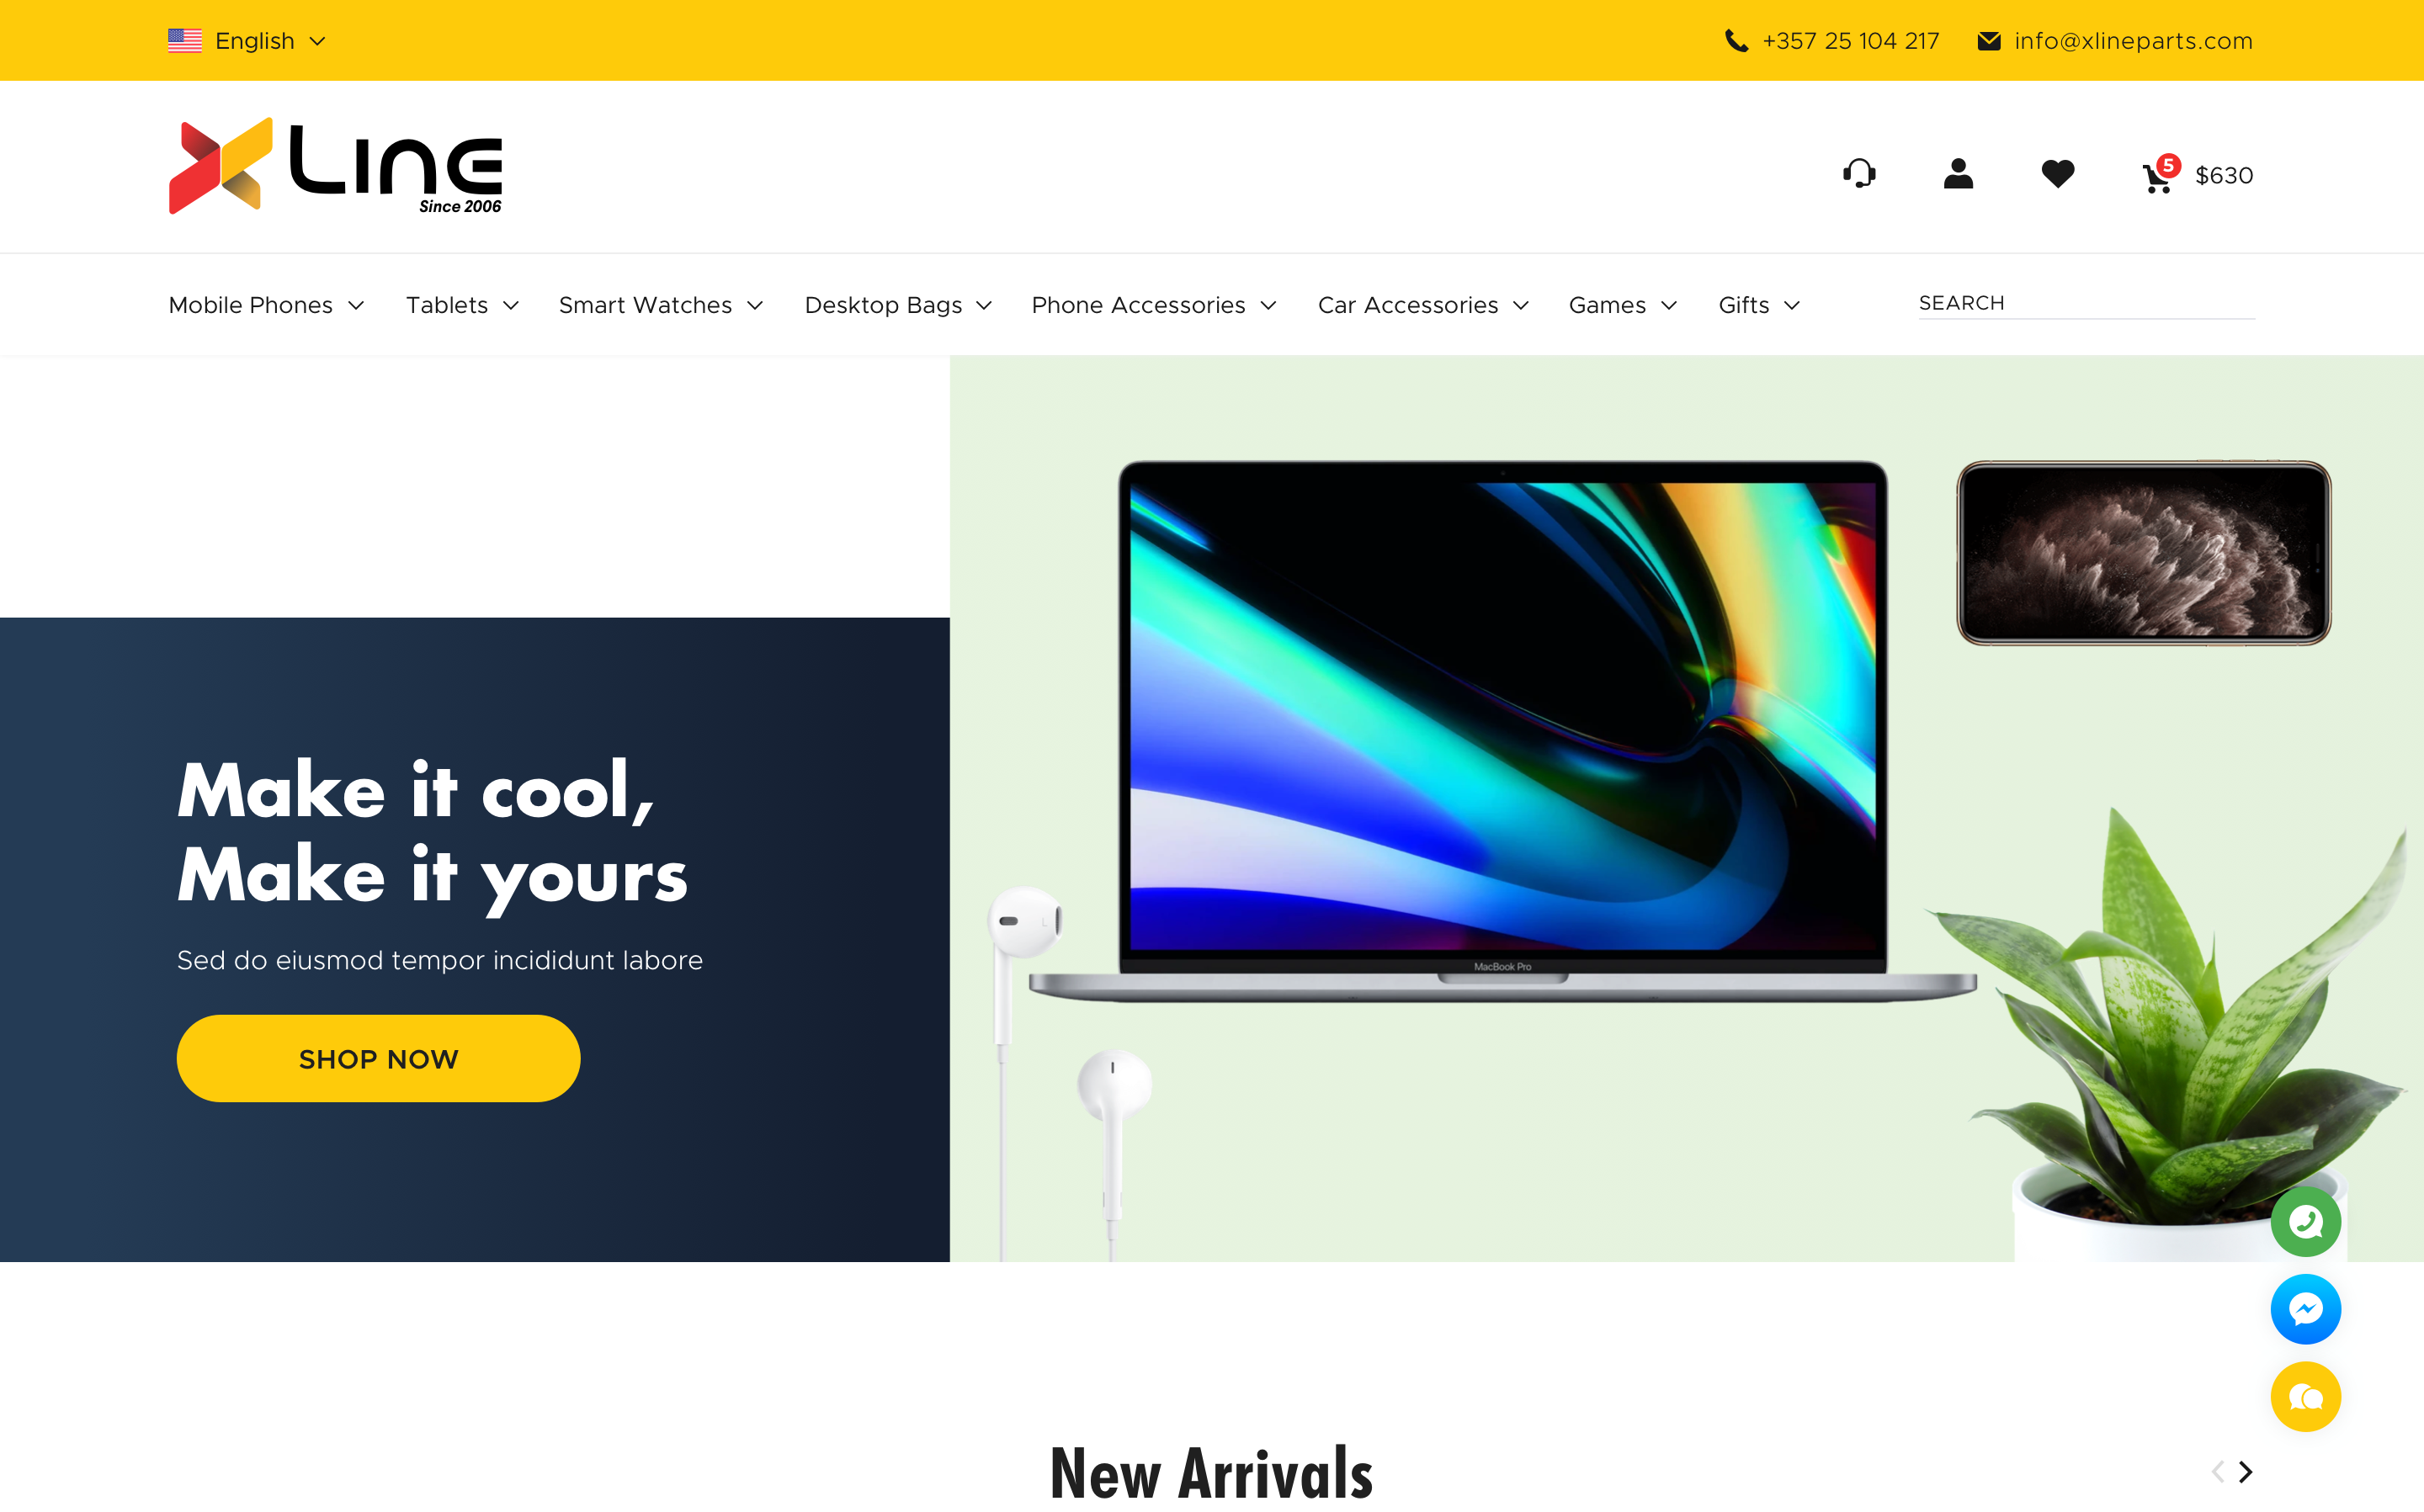Open the shopping cart with 5 items
This screenshot has width=2424, height=1512.
2197,175
